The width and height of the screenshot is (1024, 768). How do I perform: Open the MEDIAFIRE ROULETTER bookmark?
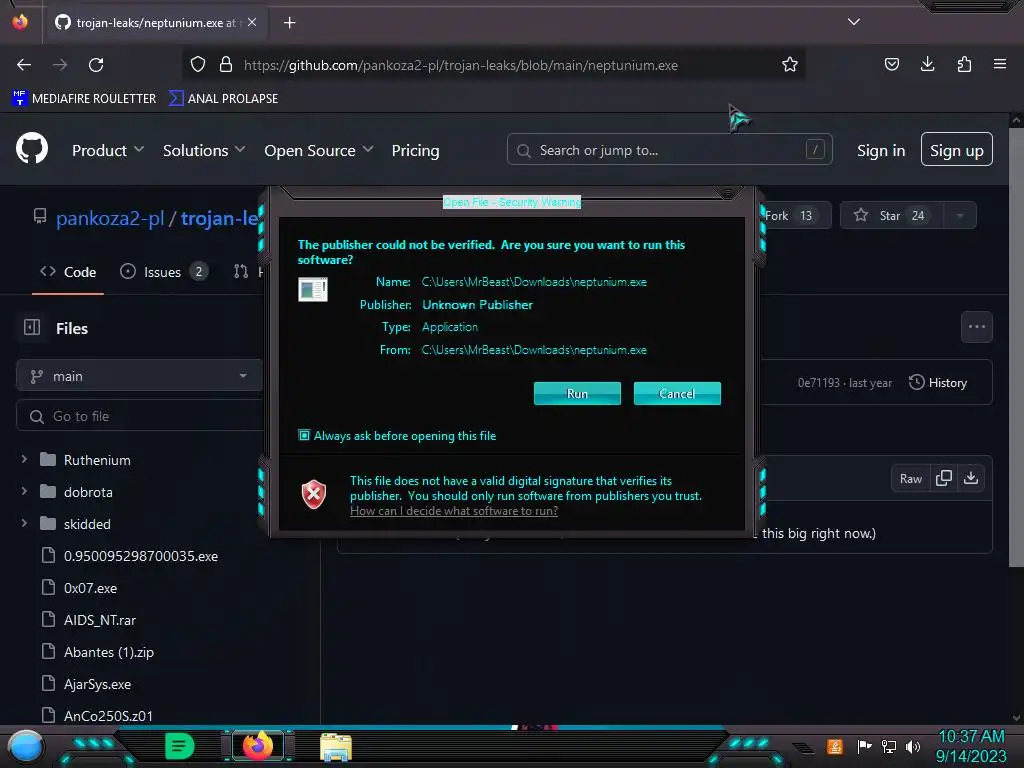coord(84,99)
